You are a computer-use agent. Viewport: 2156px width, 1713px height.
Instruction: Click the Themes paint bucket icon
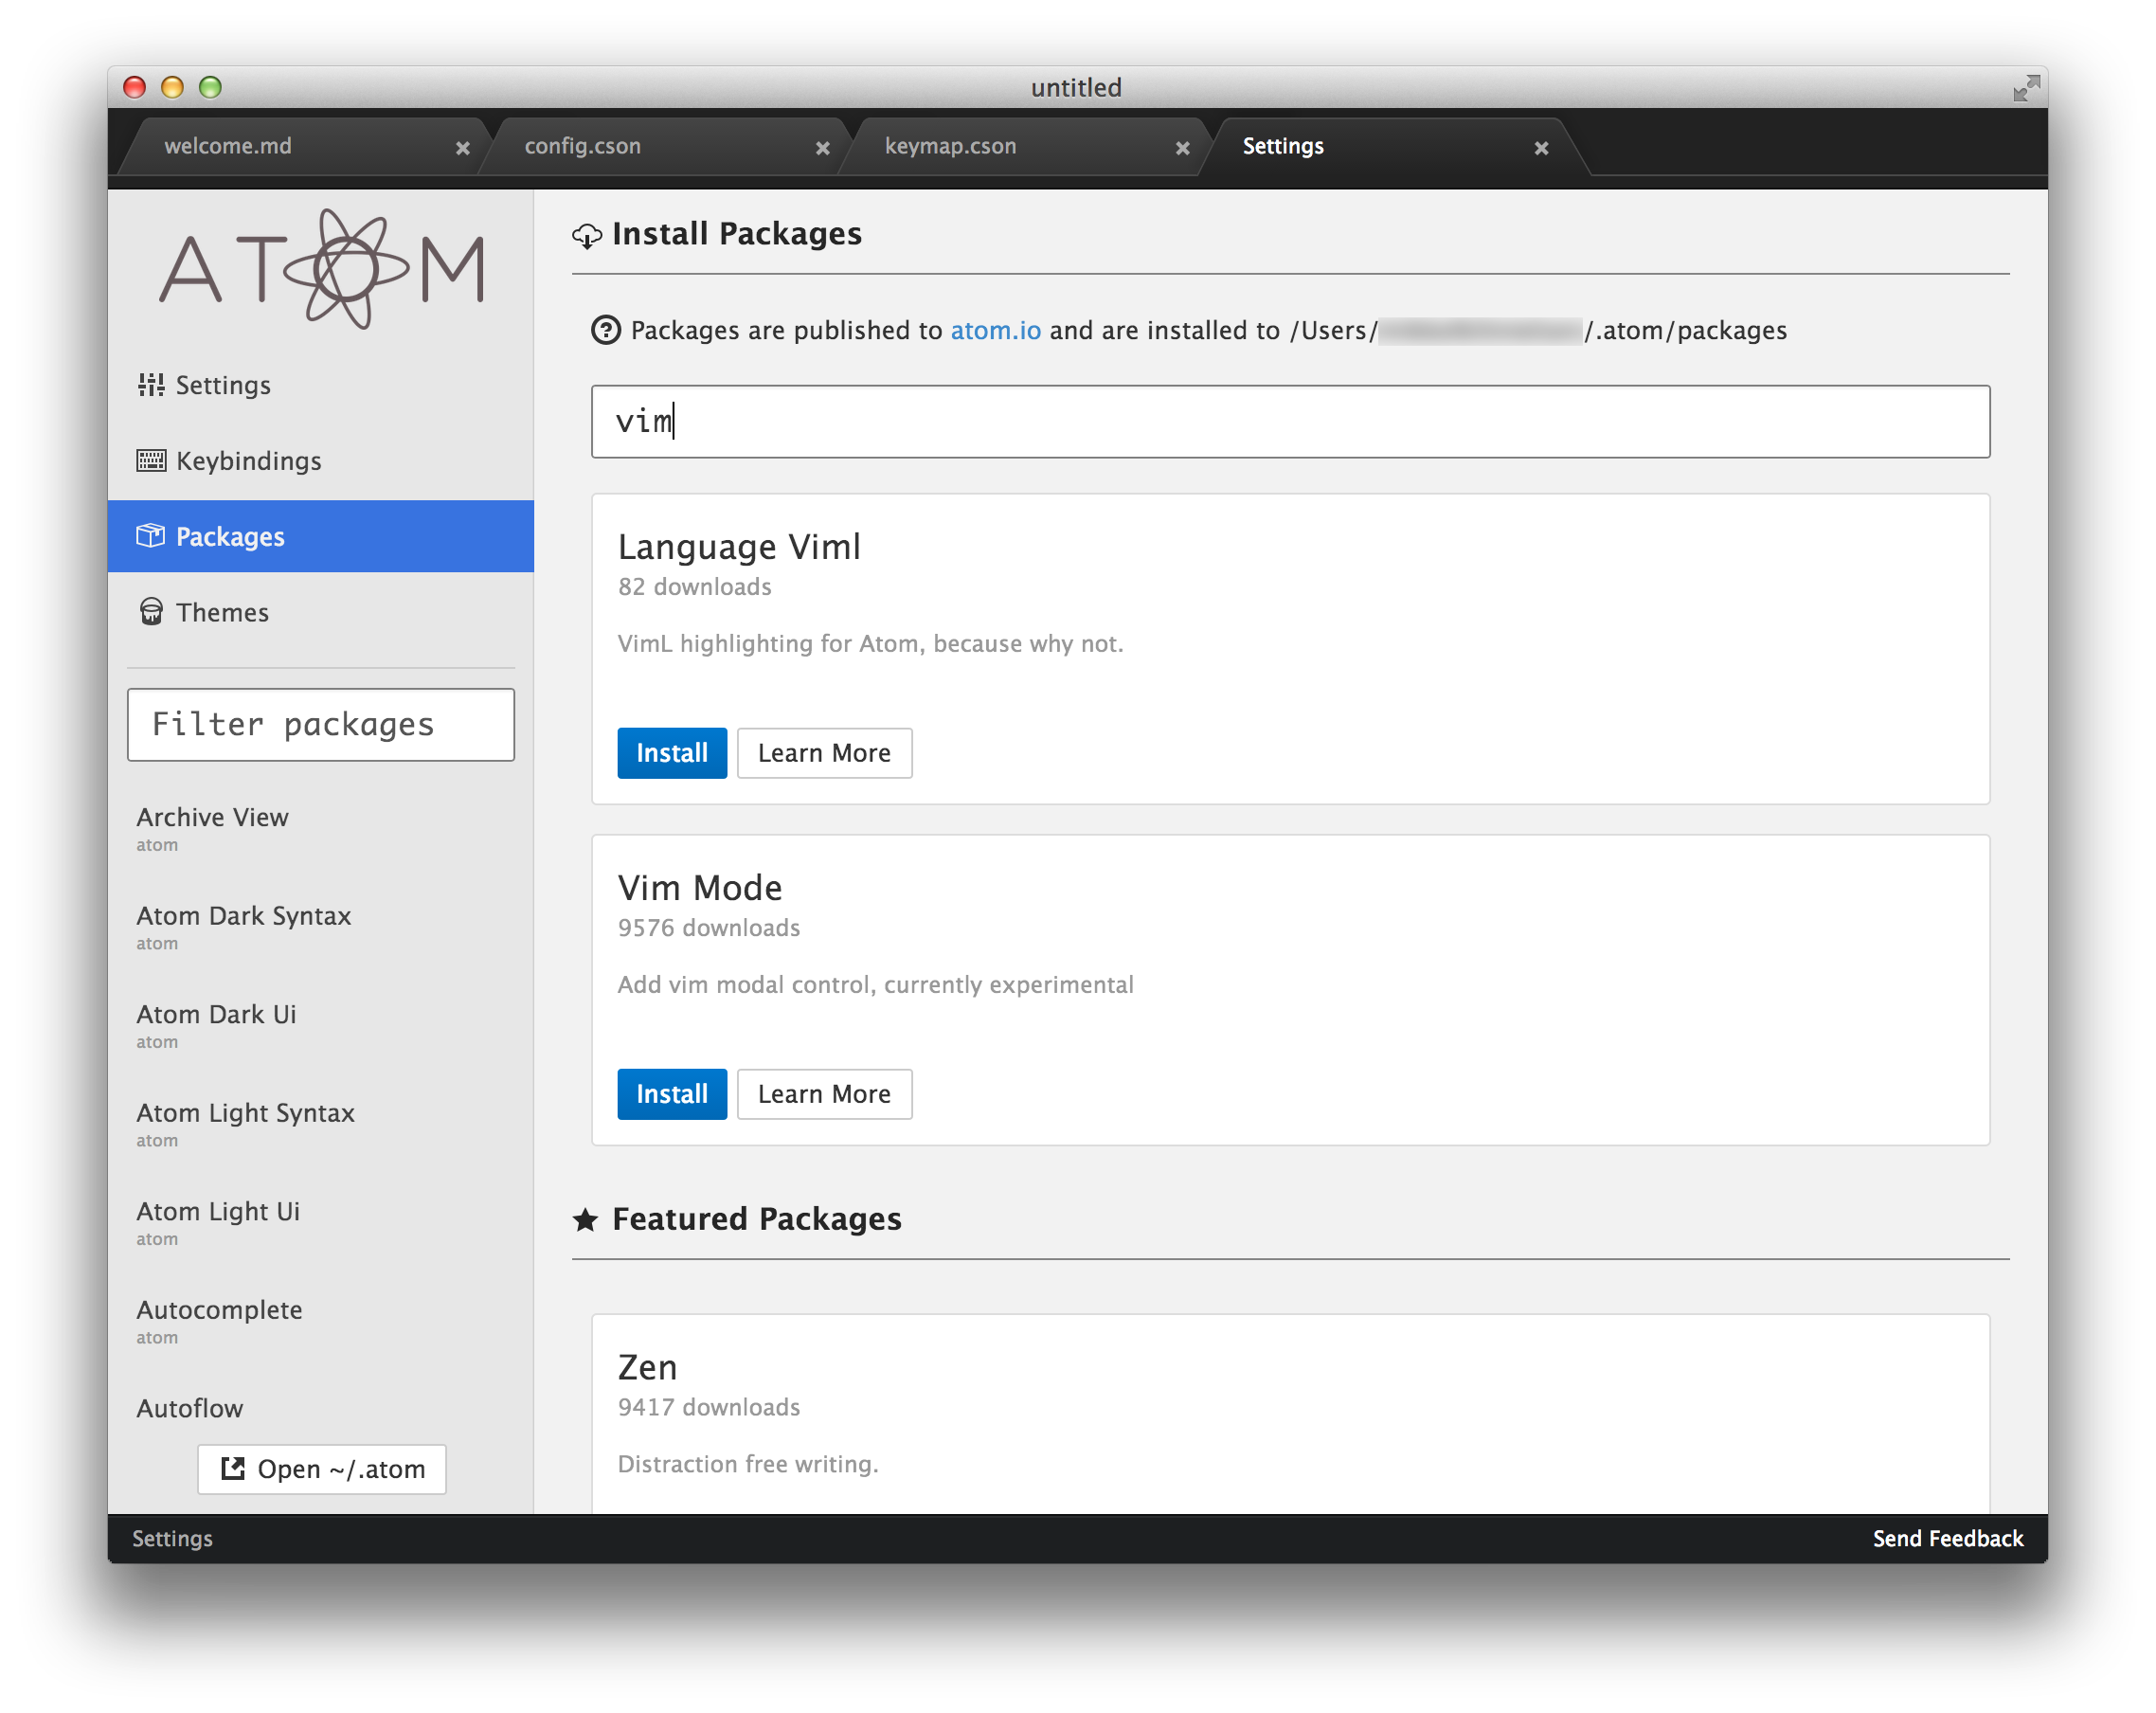point(151,612)
